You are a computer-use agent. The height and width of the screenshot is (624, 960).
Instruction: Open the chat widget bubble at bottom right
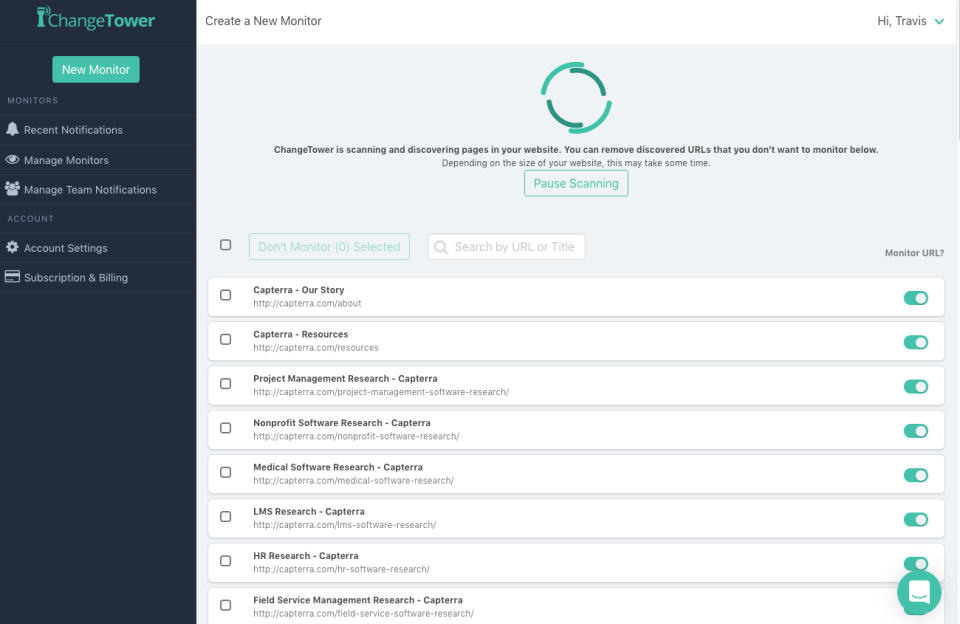tap(919, 593)
